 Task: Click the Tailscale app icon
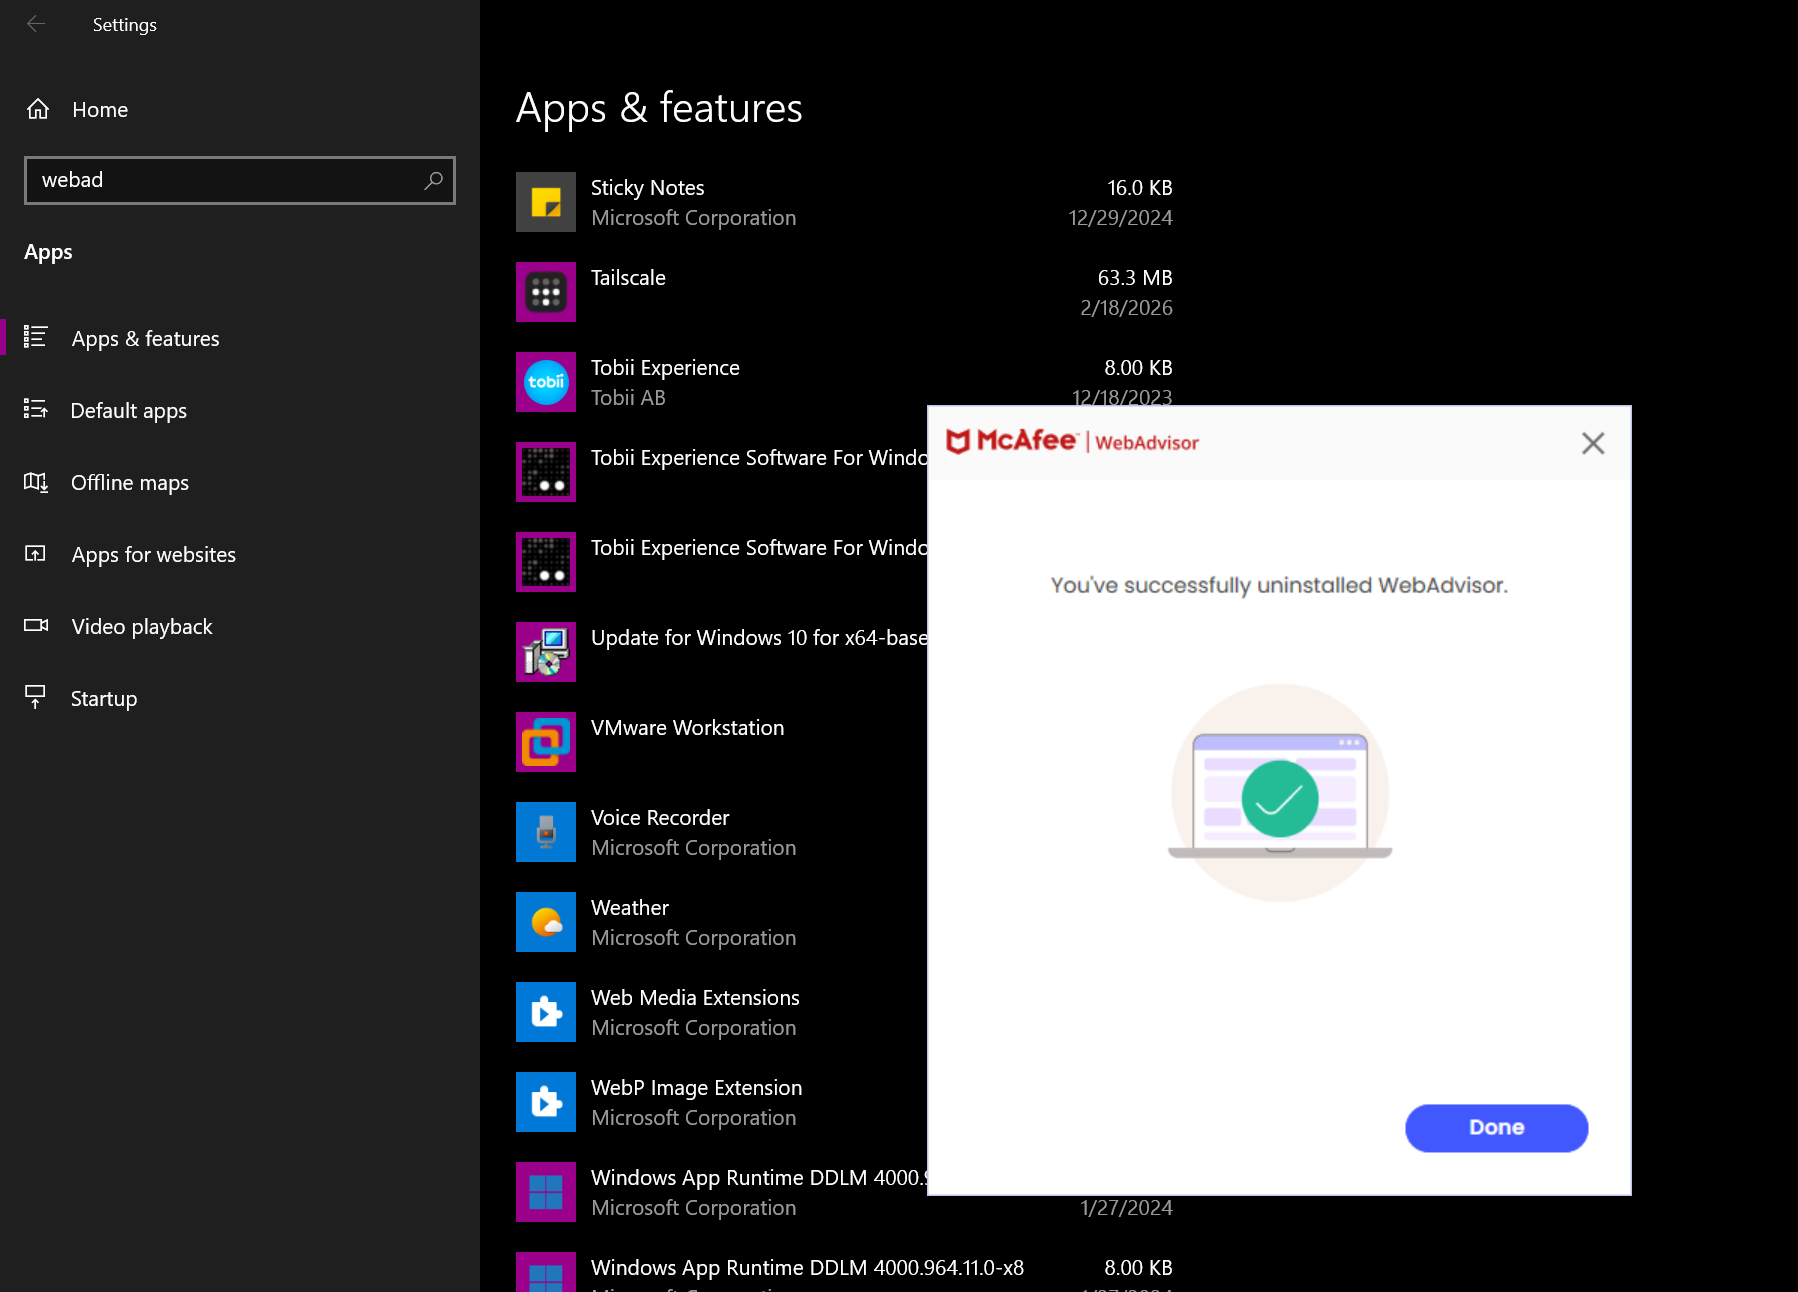click(545, 291)
